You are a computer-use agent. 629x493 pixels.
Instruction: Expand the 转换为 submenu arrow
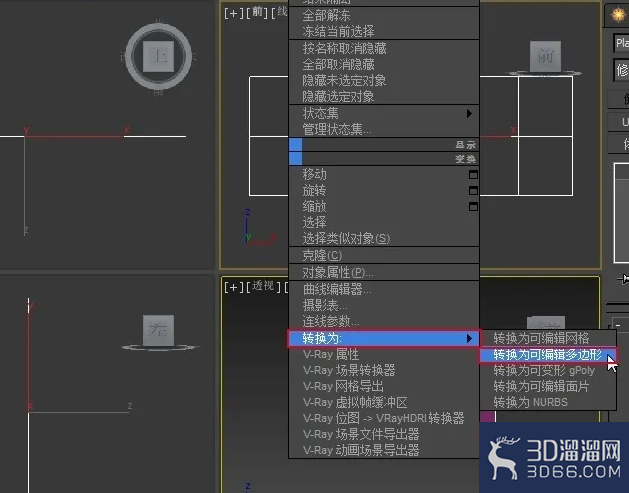tap(469, 339)
